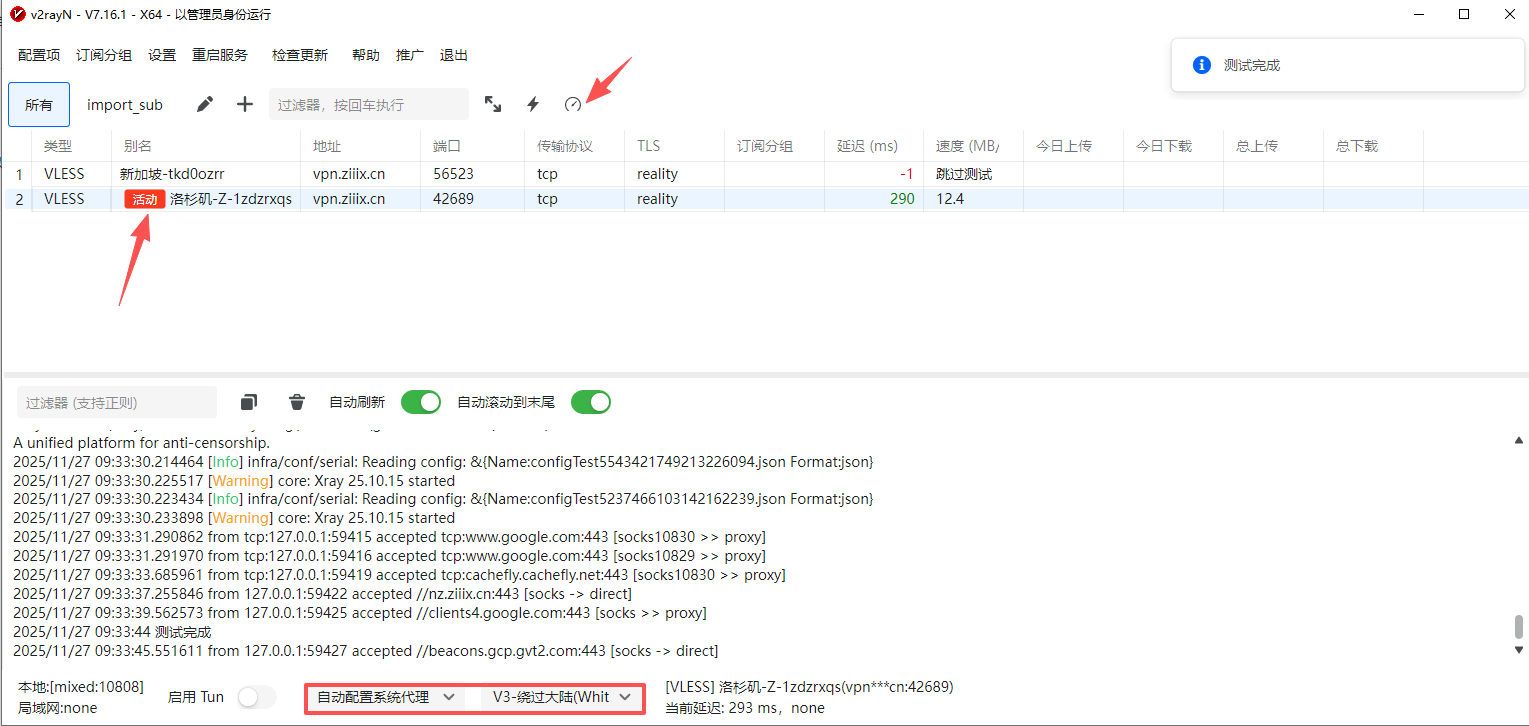Open the 订阅分组 menu

(104, 55)
